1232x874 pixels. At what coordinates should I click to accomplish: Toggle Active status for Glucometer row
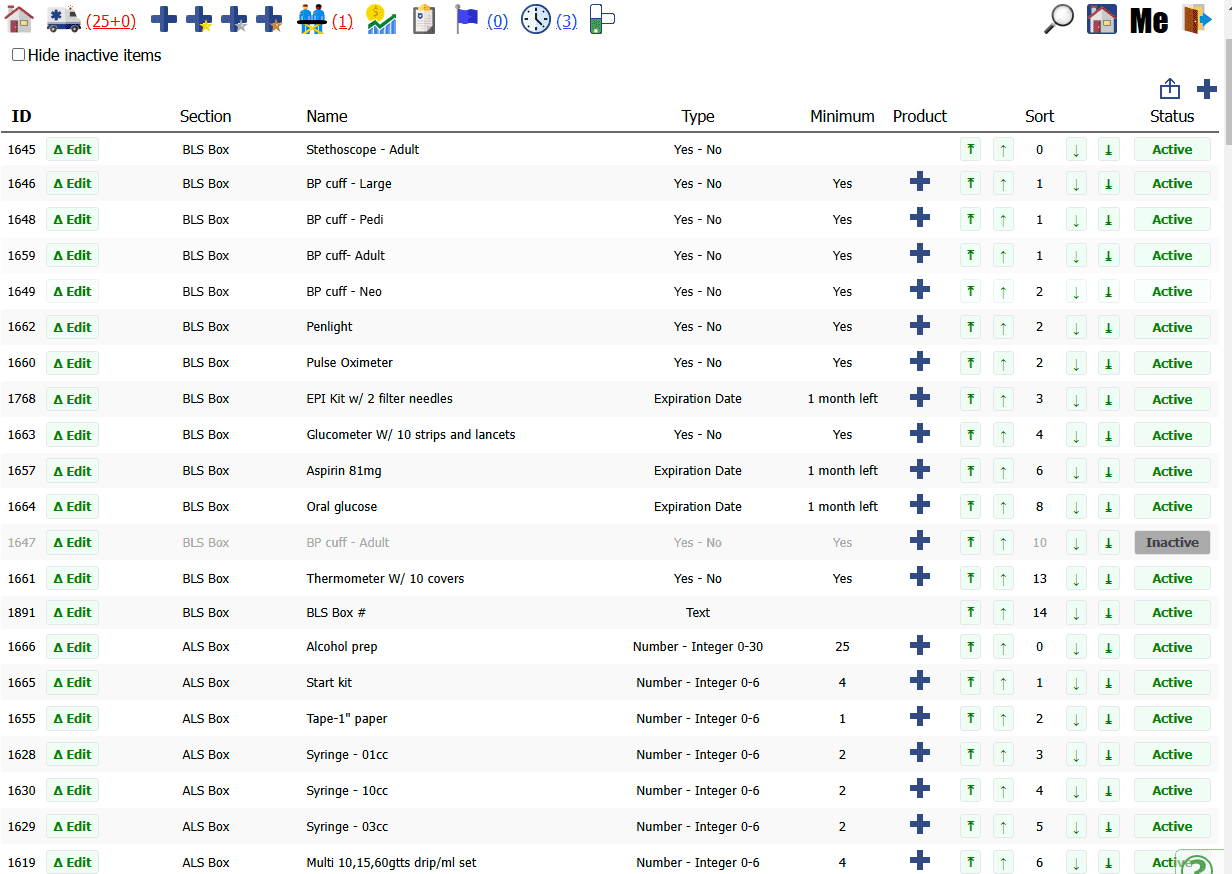pos(1172,435)
